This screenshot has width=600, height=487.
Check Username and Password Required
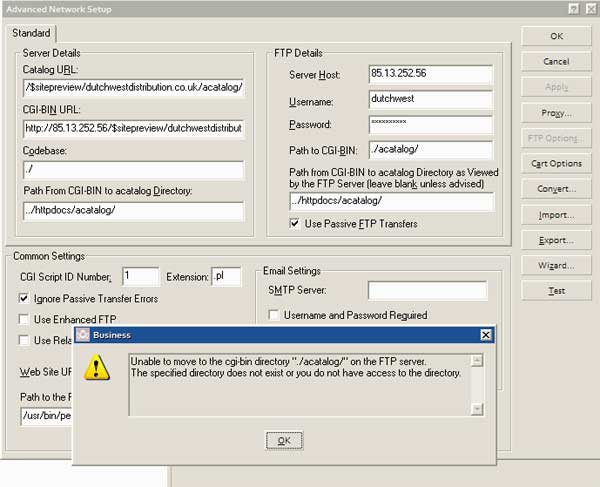pos(275,315)
